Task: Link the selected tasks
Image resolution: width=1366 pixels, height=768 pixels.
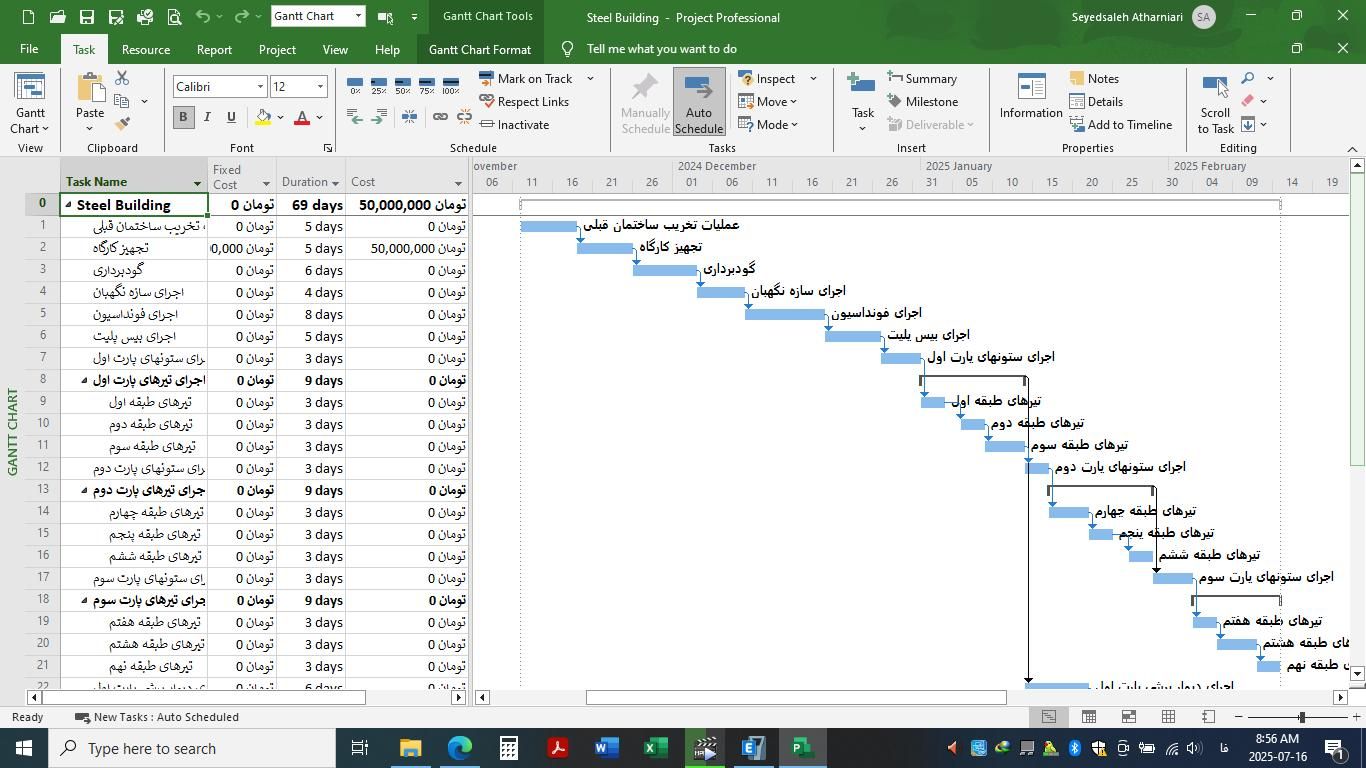Action: [440, 117]
